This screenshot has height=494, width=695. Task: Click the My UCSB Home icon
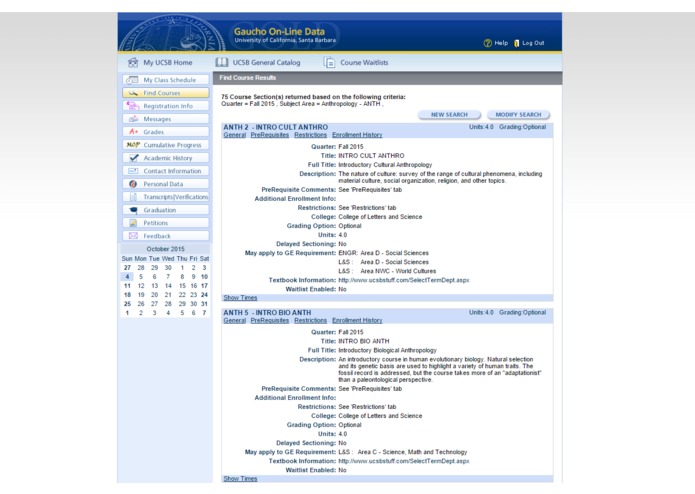click(x=133, y=62)
